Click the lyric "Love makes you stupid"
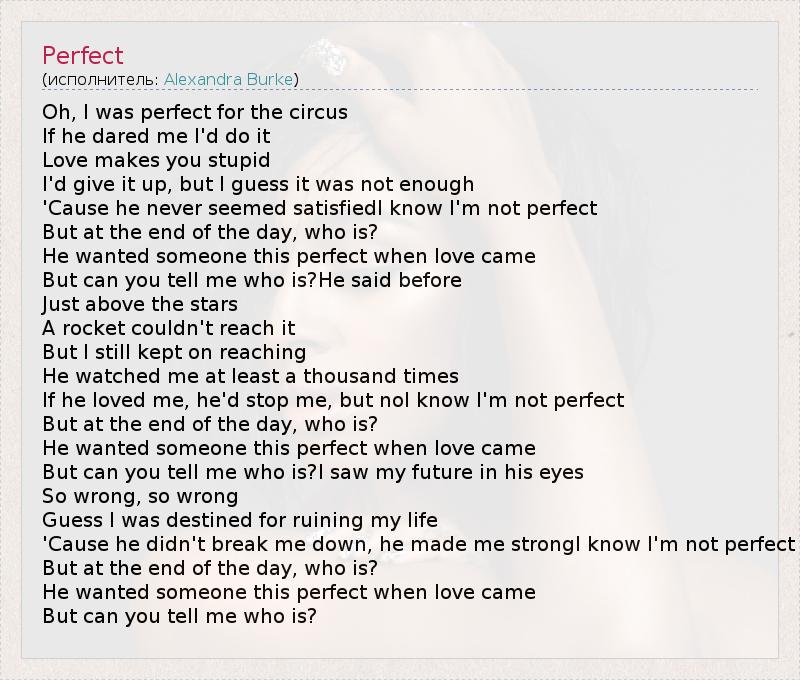 156,160
